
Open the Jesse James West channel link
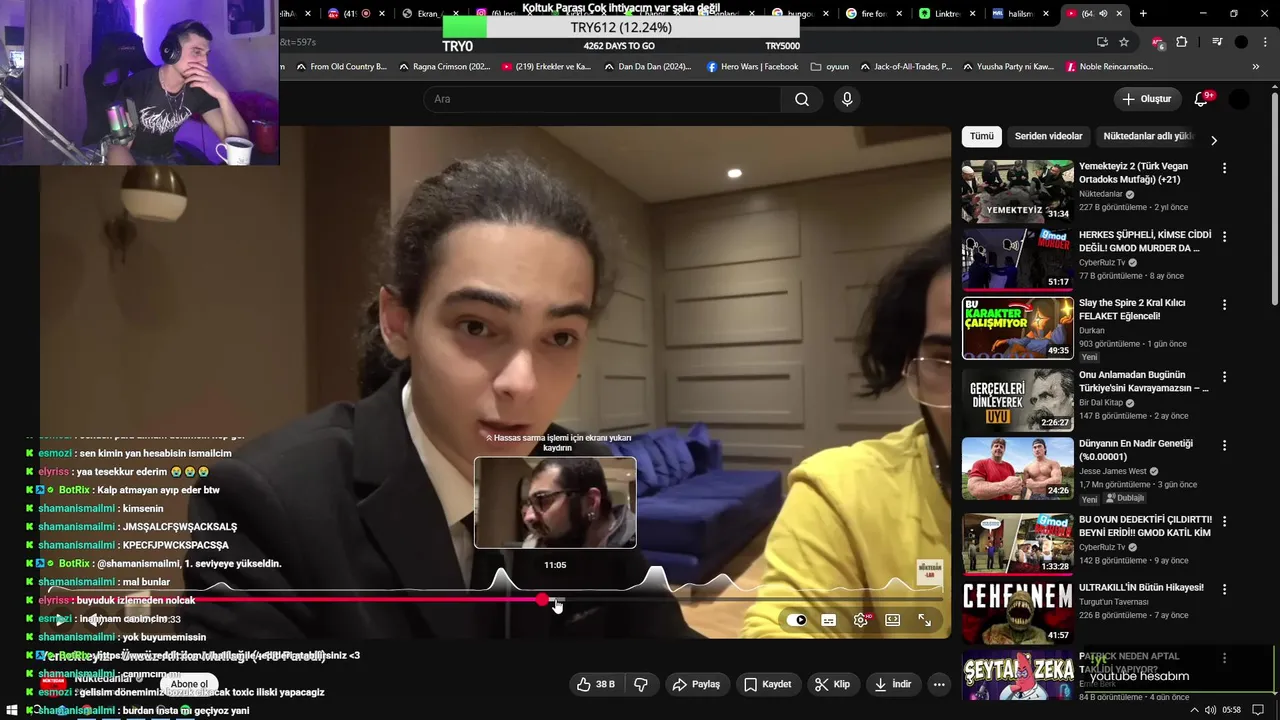[x=1114, y=471]
